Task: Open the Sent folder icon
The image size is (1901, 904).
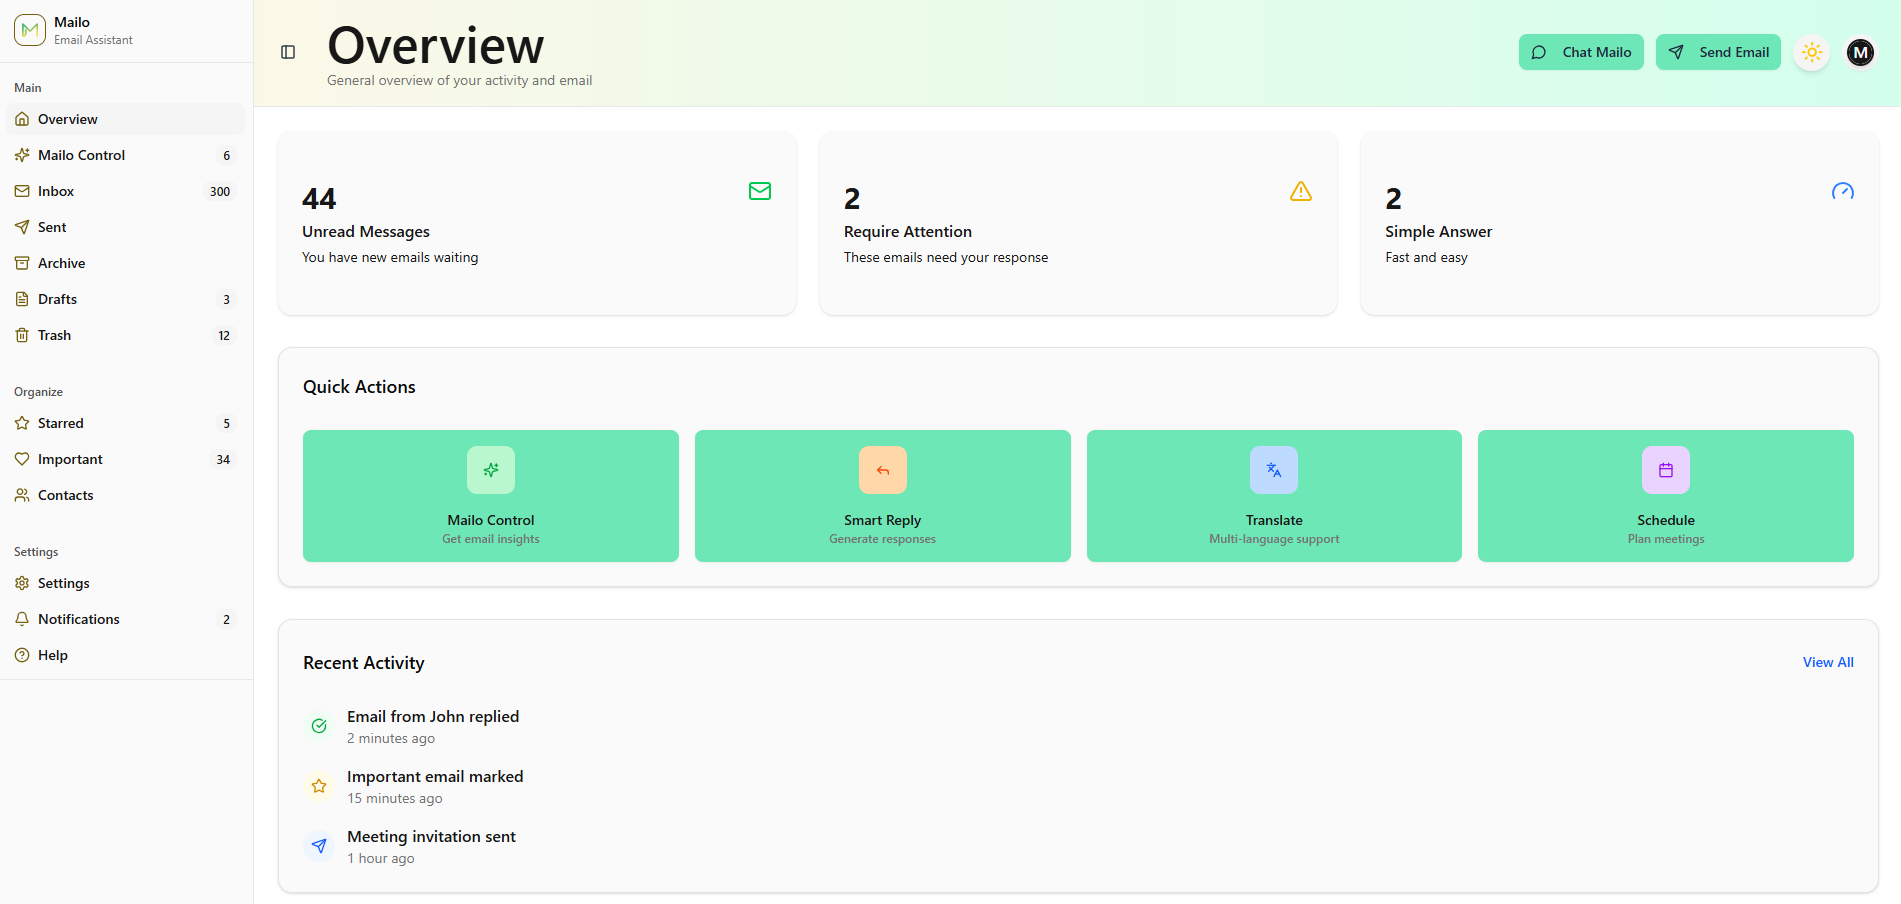Action: pos(22,227)
